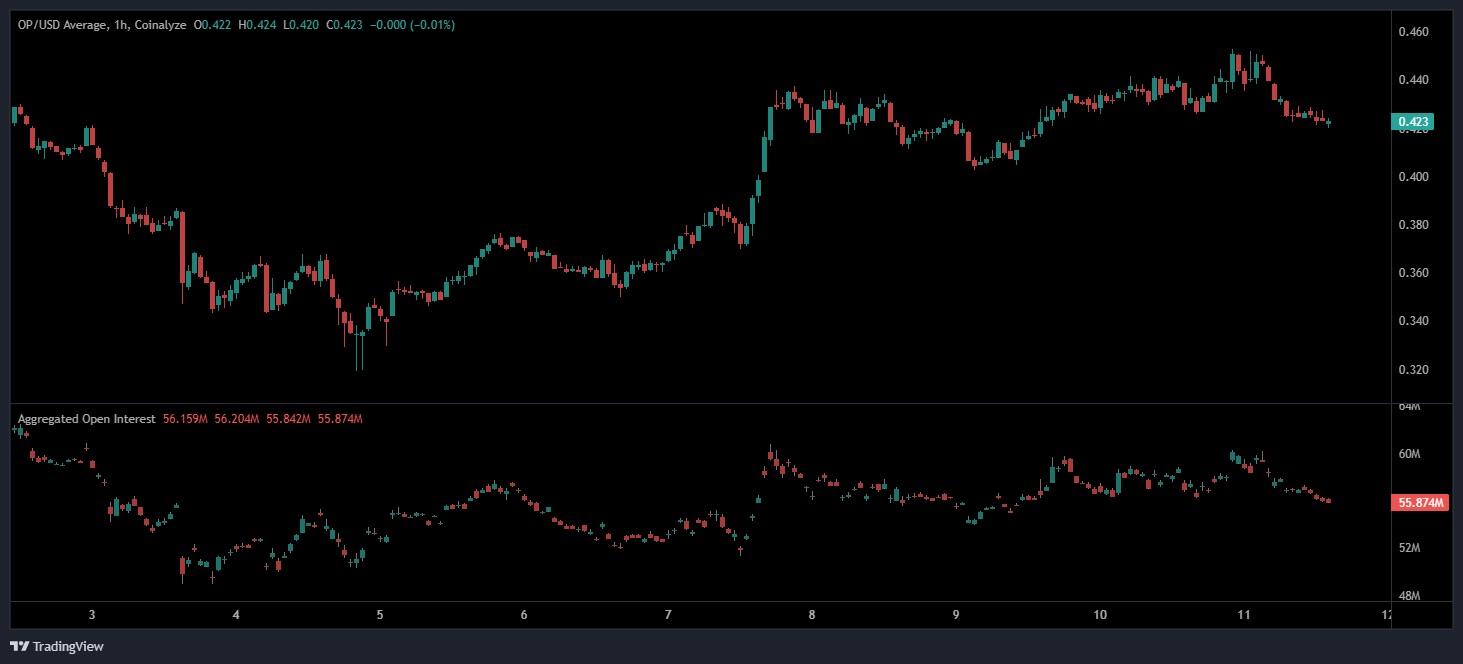Click the 48M level on open interest scale

click(1409, 596)
